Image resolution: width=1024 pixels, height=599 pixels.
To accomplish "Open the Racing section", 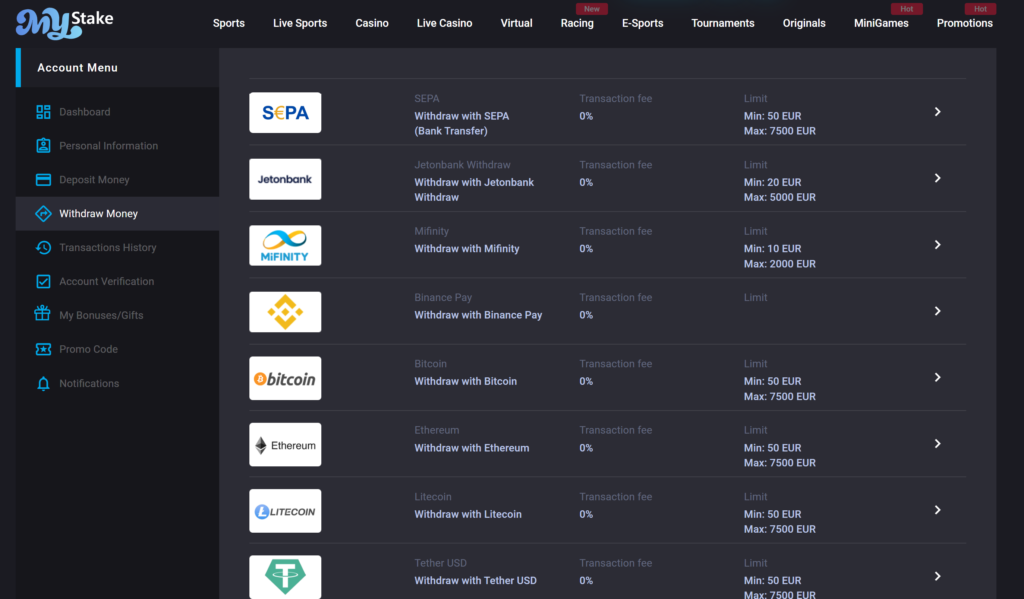I will [577, 24].
